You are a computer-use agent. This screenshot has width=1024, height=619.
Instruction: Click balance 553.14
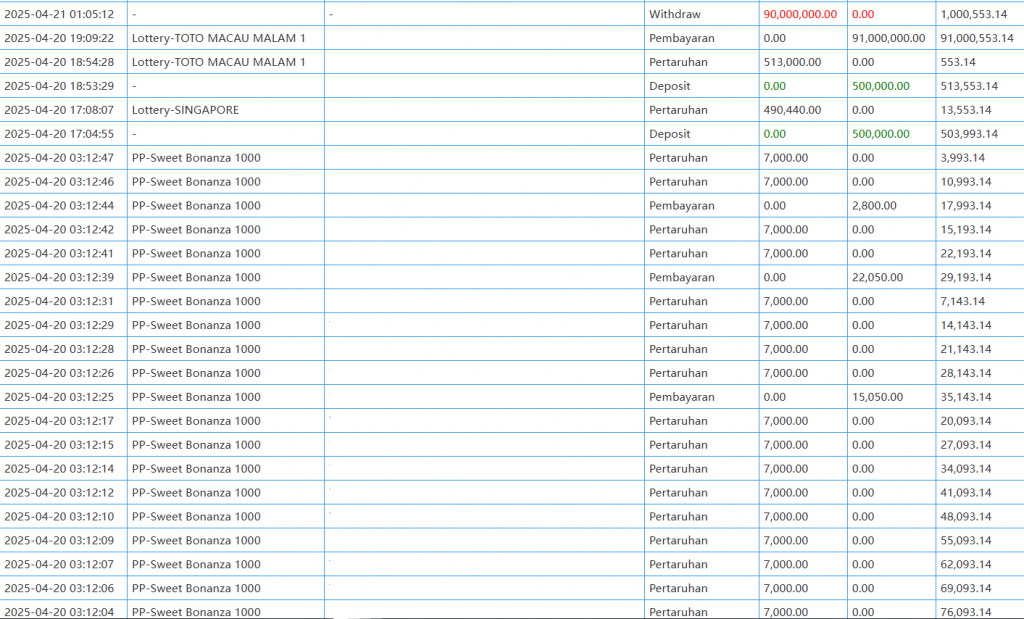(x=958, y=62)
